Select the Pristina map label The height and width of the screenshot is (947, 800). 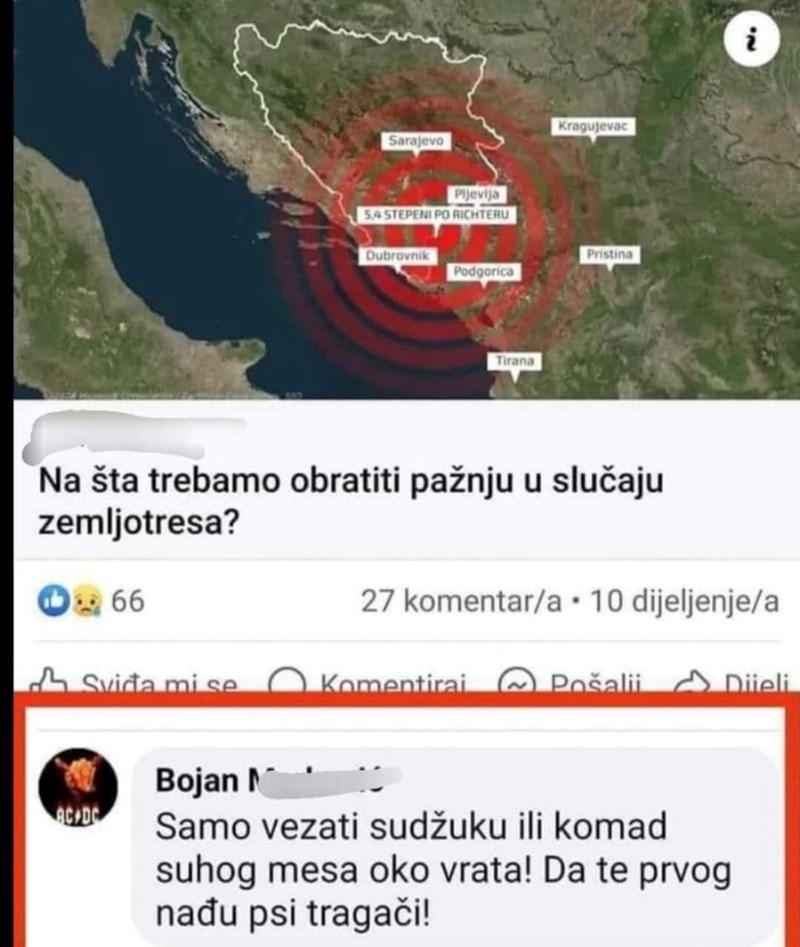tap(610, 254)
